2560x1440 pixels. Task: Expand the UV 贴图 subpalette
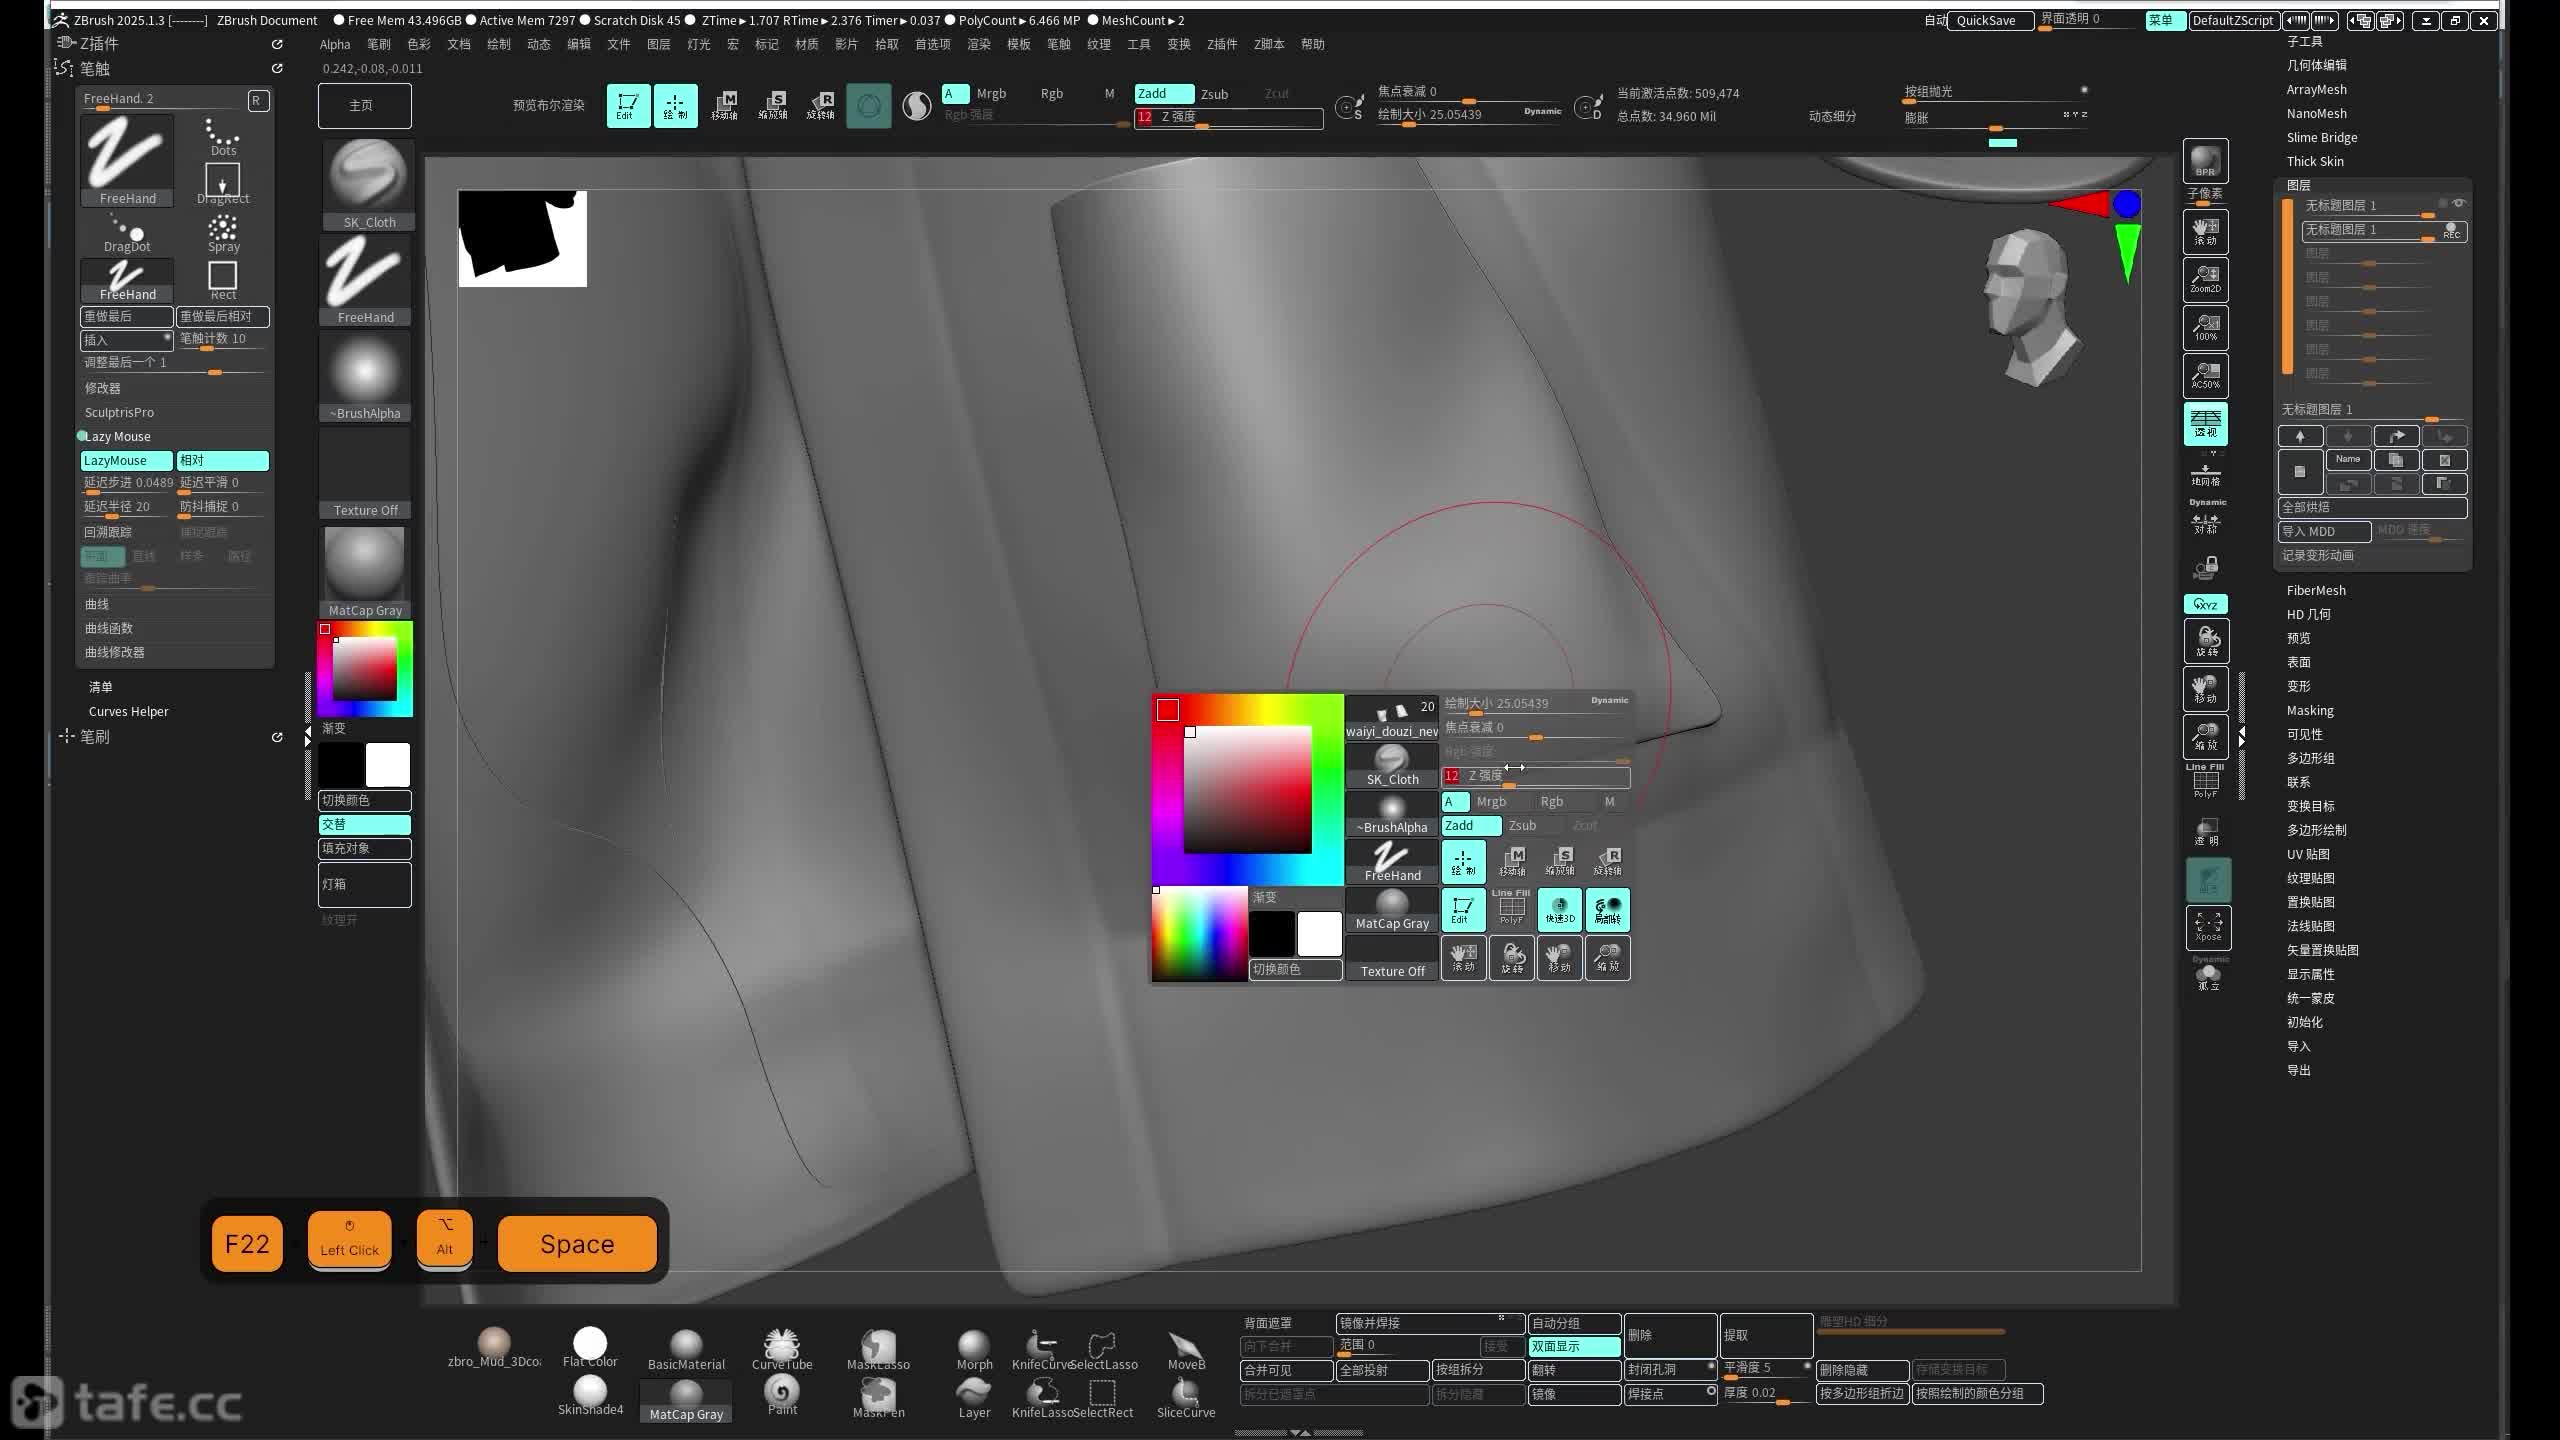point(2308,854)
